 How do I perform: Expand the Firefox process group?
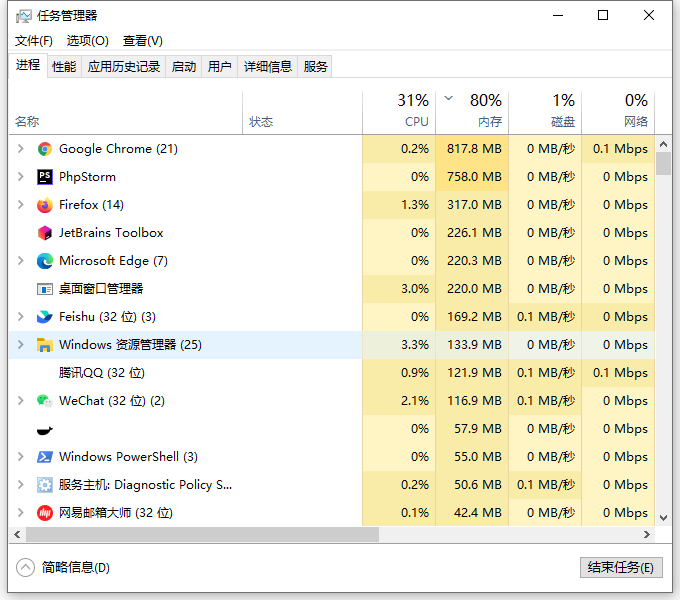point(21,205)
